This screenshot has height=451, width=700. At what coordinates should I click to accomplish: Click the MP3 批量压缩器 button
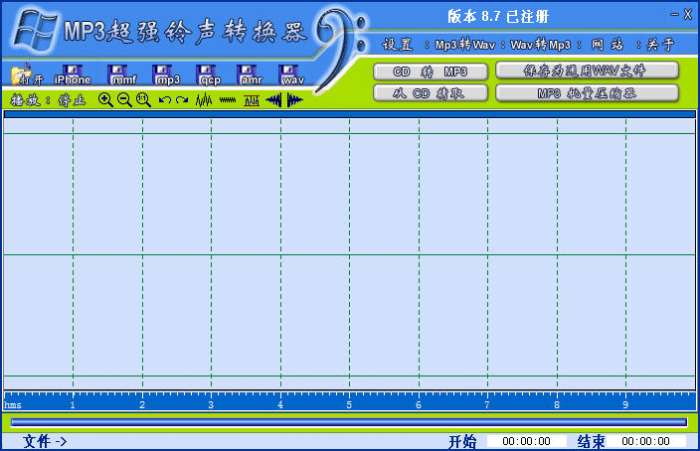tap(587, 93)
